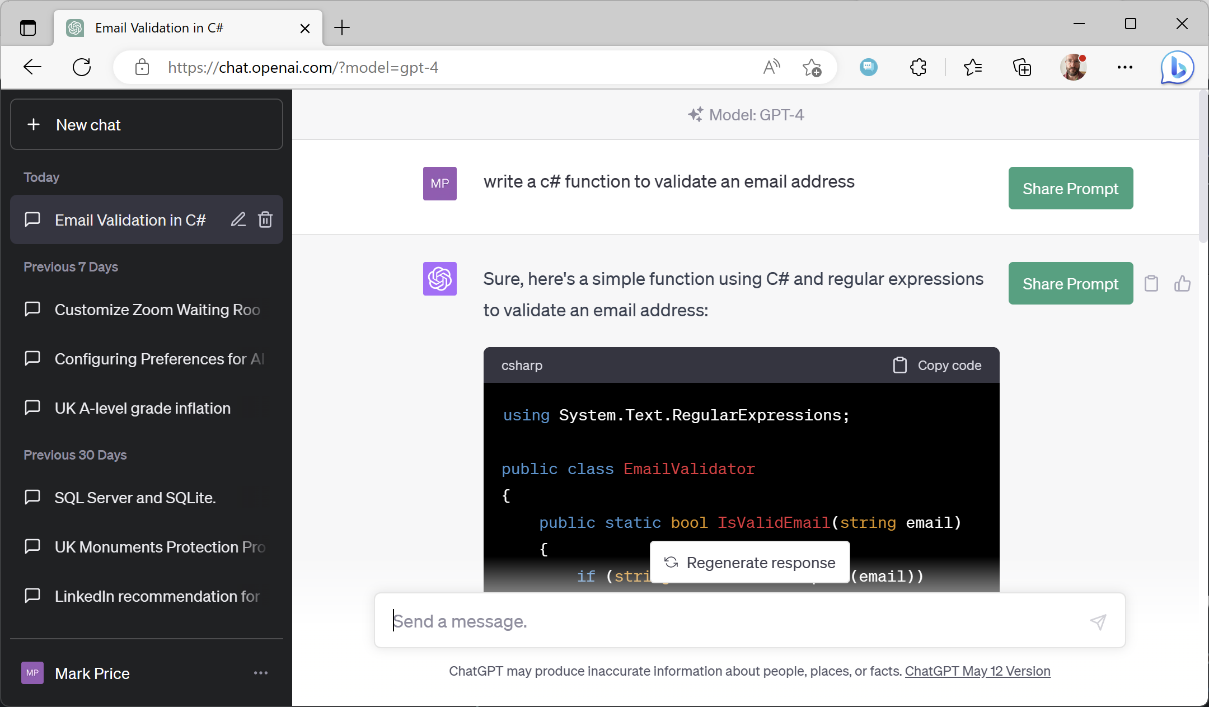This screenshot has width=1209, height=707.
Task: Click the "csharp" code block language label
Action: (522, 365)
